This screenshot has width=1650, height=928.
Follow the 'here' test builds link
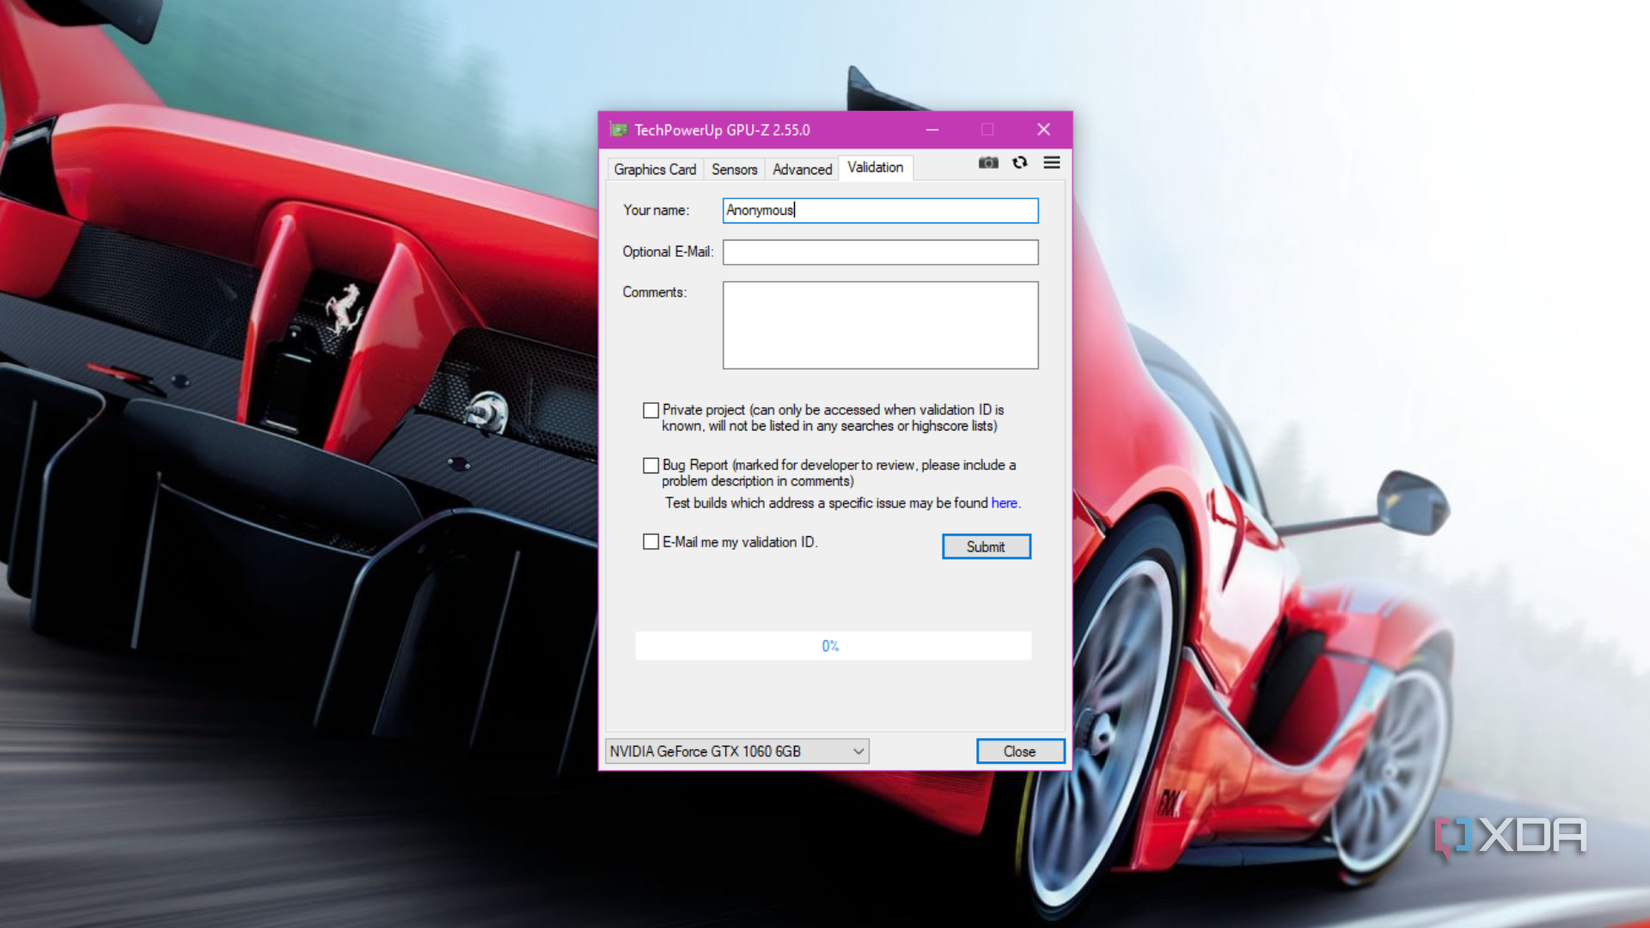(1004, 503)
